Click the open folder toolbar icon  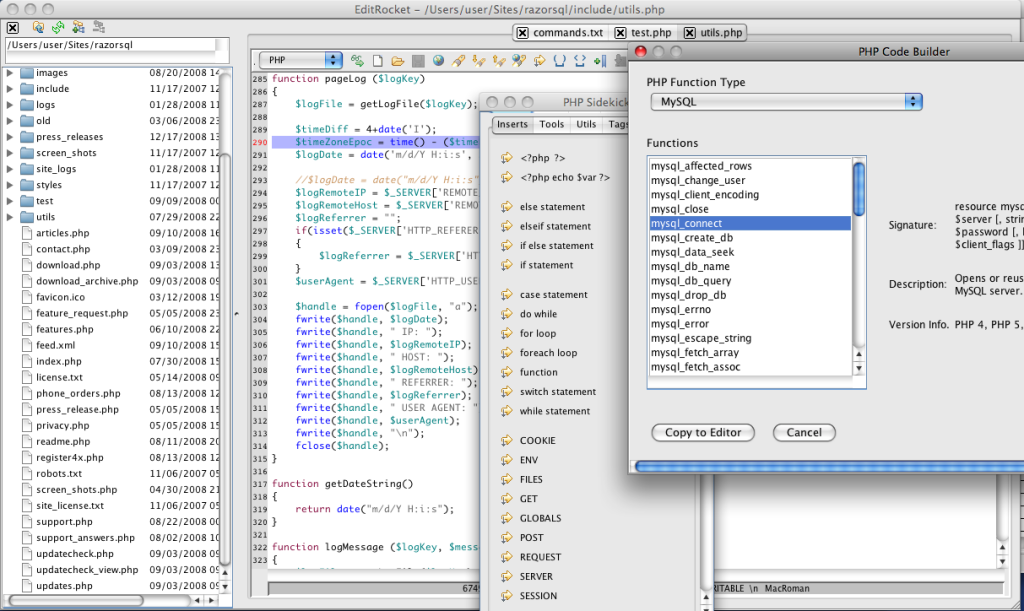click(397, 61)
